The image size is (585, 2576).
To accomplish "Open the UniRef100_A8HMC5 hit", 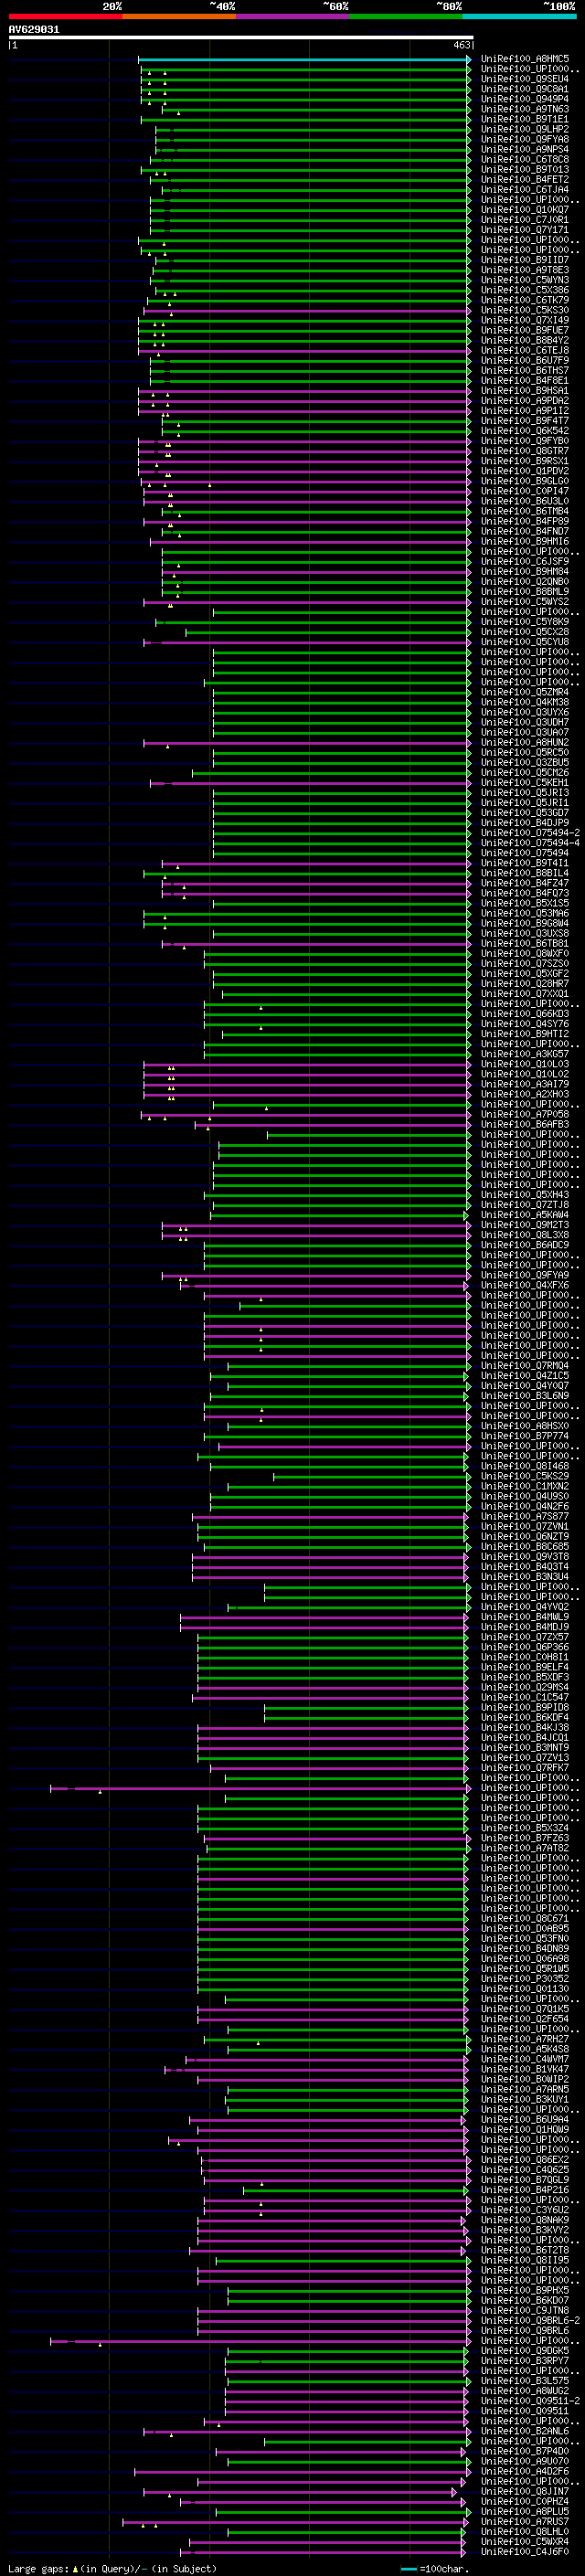I will (525, 59).
